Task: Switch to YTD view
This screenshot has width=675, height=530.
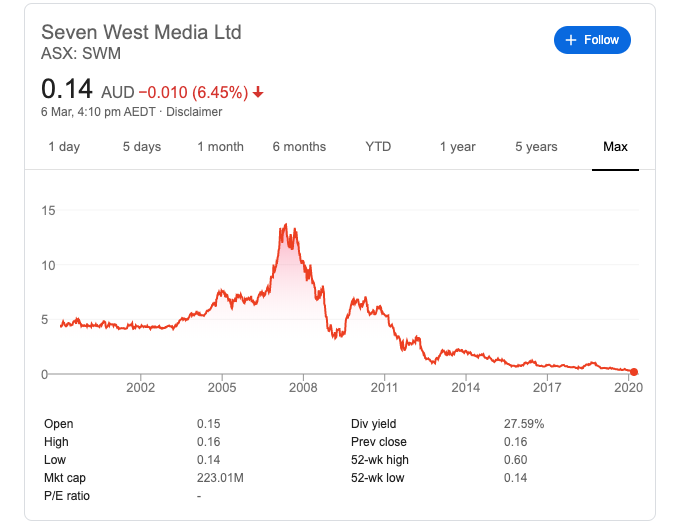Action: click(378, 147)
